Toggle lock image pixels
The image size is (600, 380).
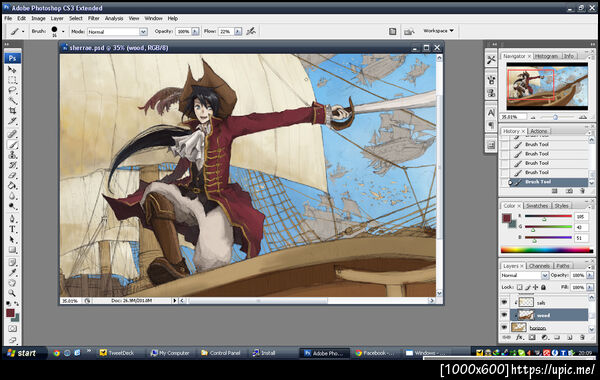click(x=527, y=287)
